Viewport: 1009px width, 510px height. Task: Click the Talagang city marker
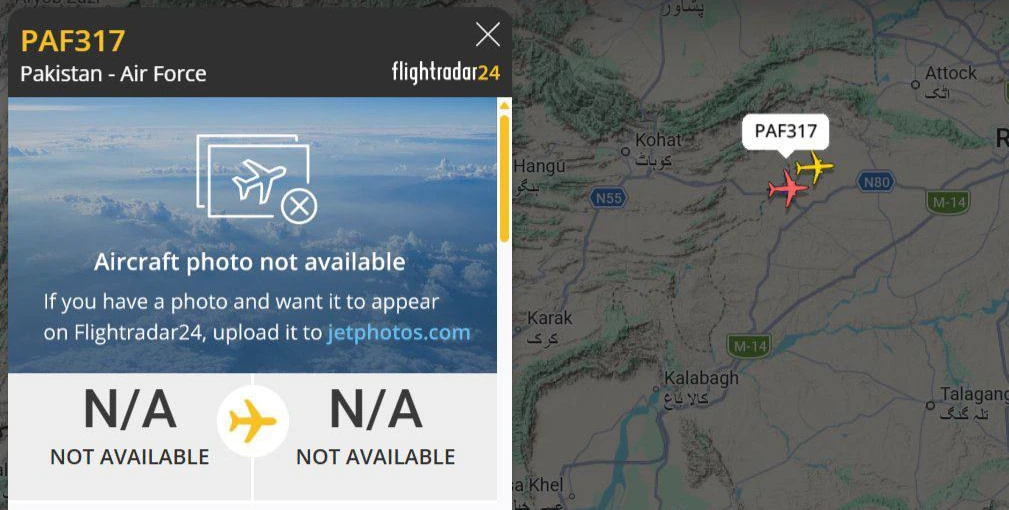tap(930, 405)
